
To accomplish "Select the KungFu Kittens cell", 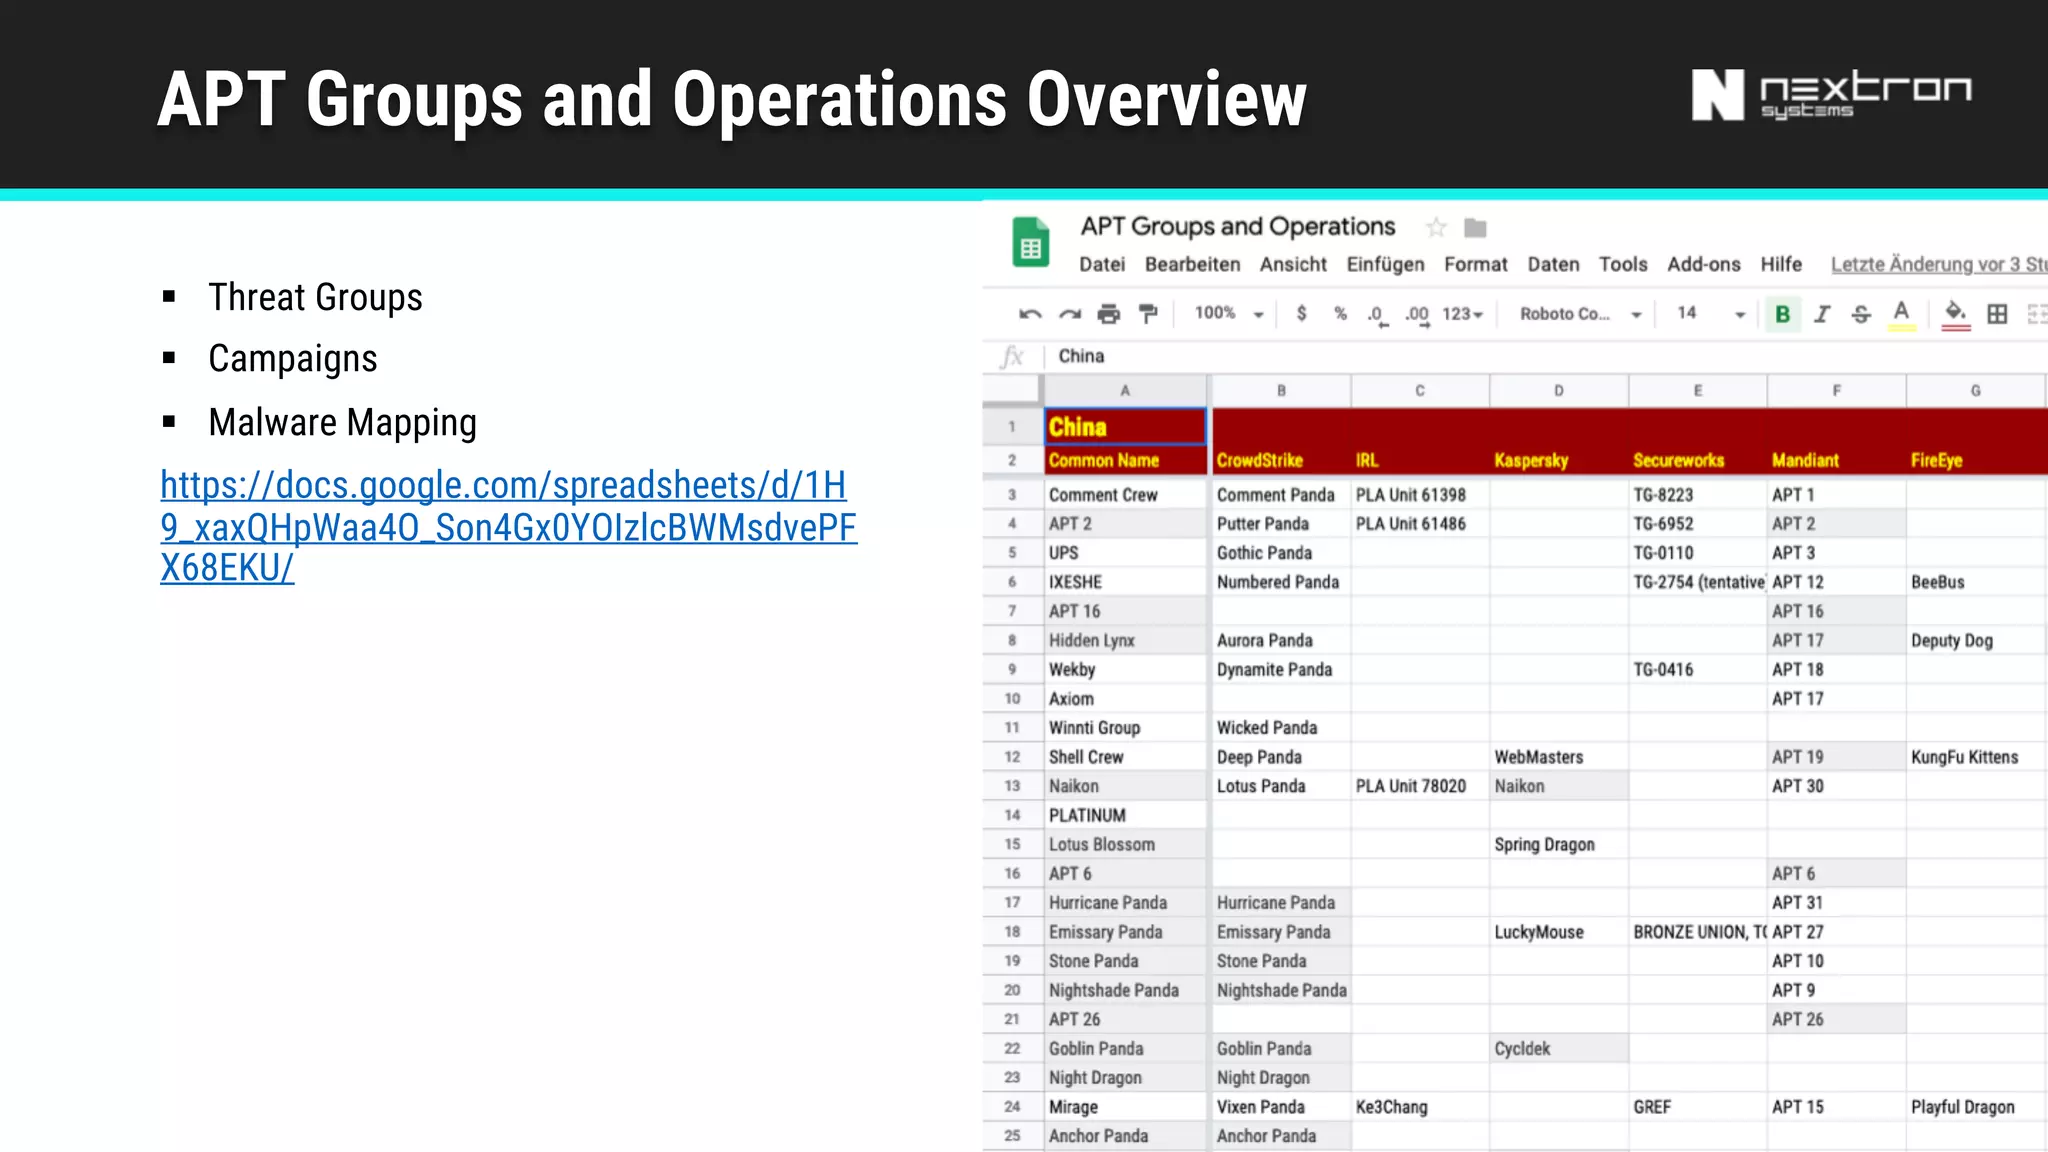I will pyautogui.click(x=1975, y=757).
